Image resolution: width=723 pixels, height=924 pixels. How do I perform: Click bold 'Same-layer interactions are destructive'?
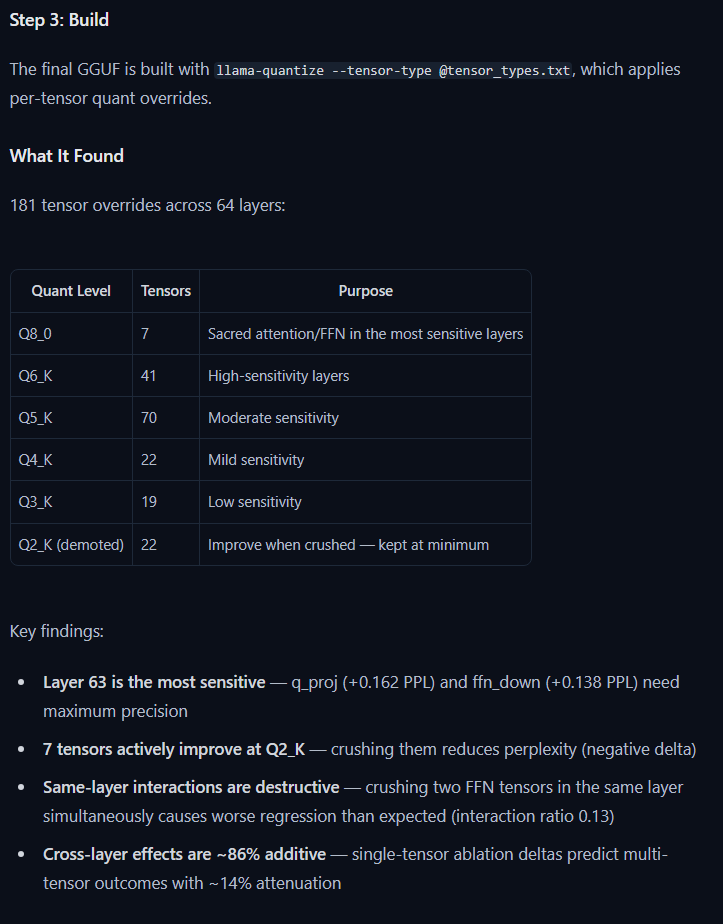(192, 787)
